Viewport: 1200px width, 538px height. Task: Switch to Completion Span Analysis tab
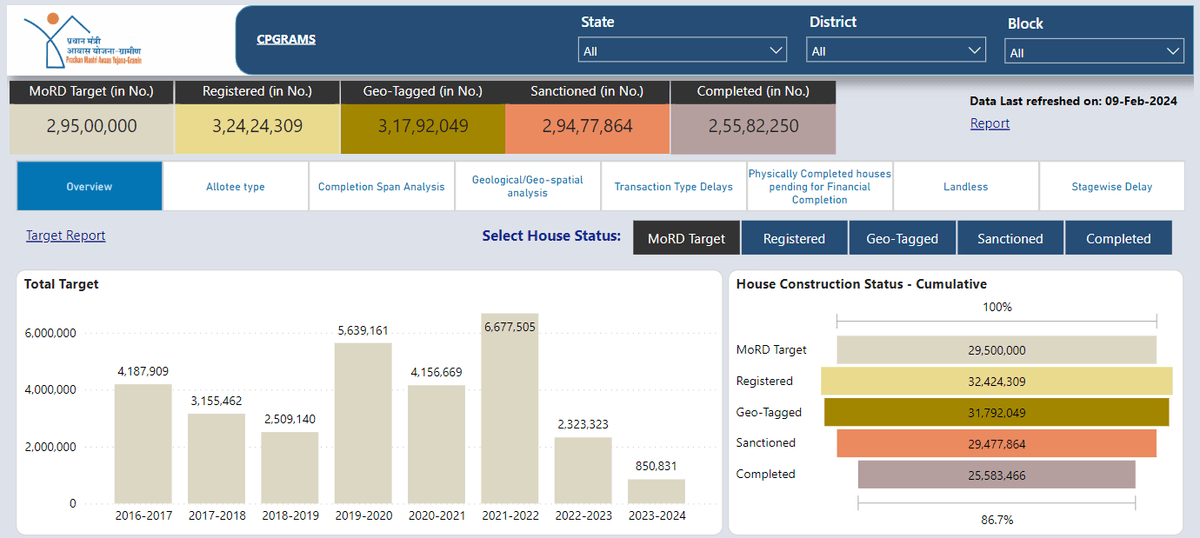pyautogui.click(x=381, y=187)
